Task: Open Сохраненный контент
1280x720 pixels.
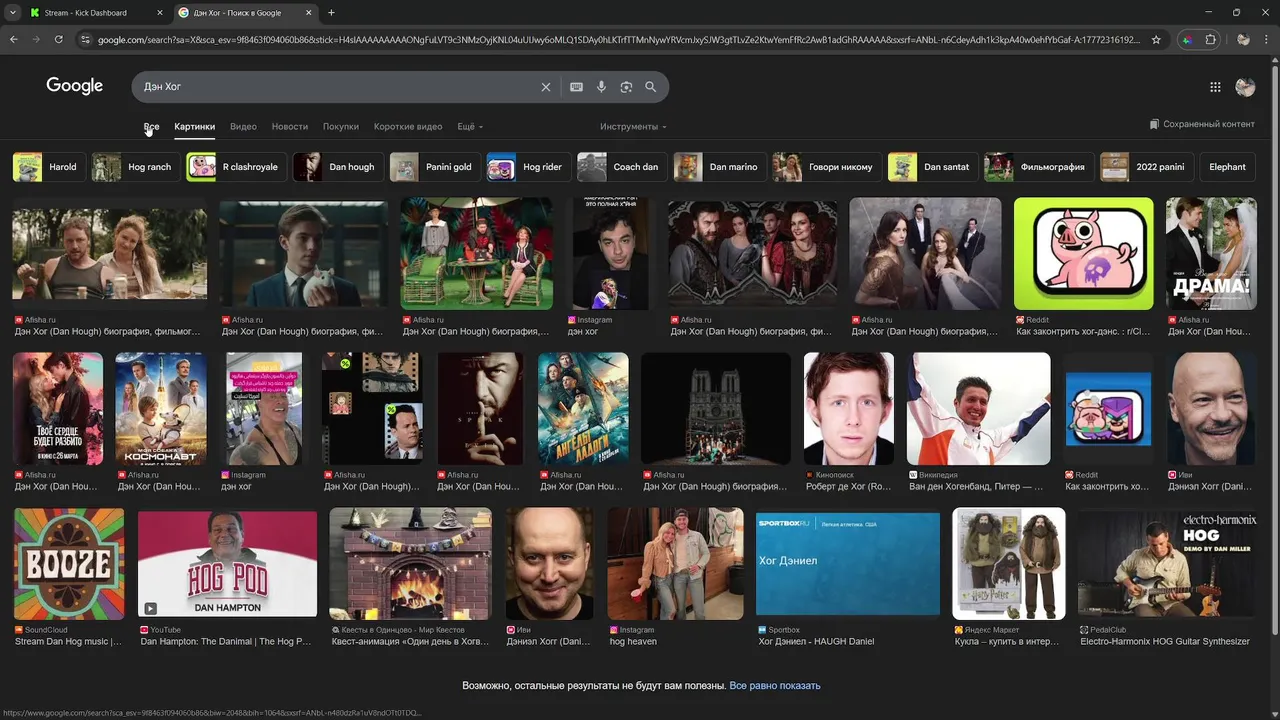Action: (x=1202, y=124)
